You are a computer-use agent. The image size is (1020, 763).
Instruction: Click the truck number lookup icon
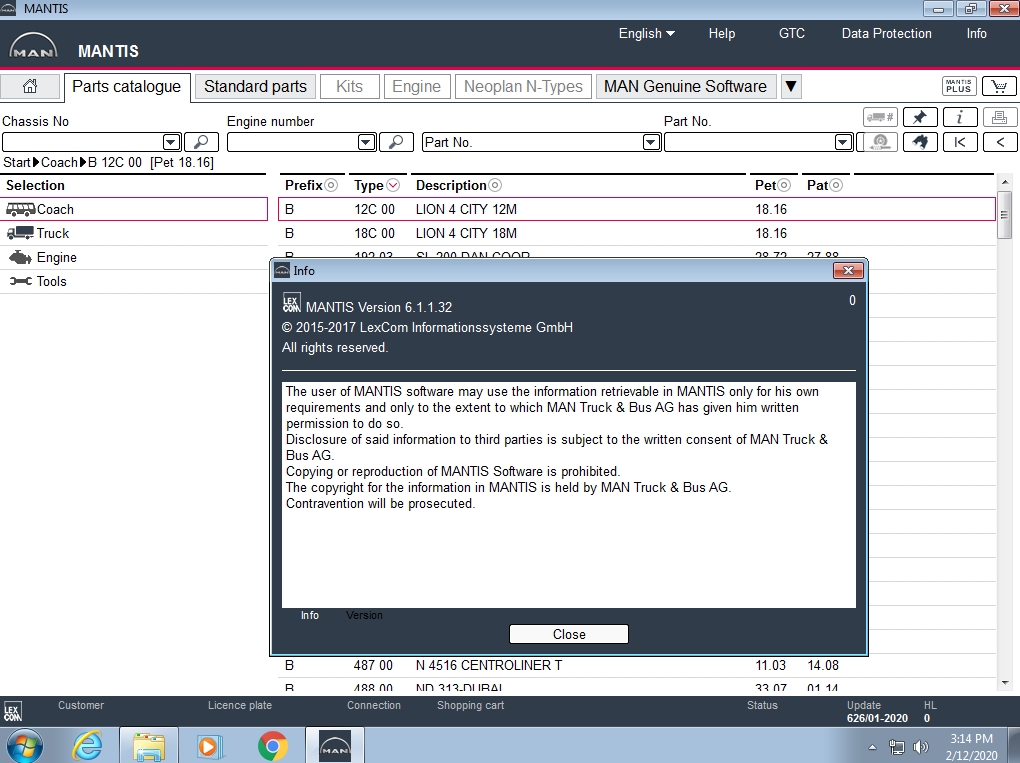[879, 118]
